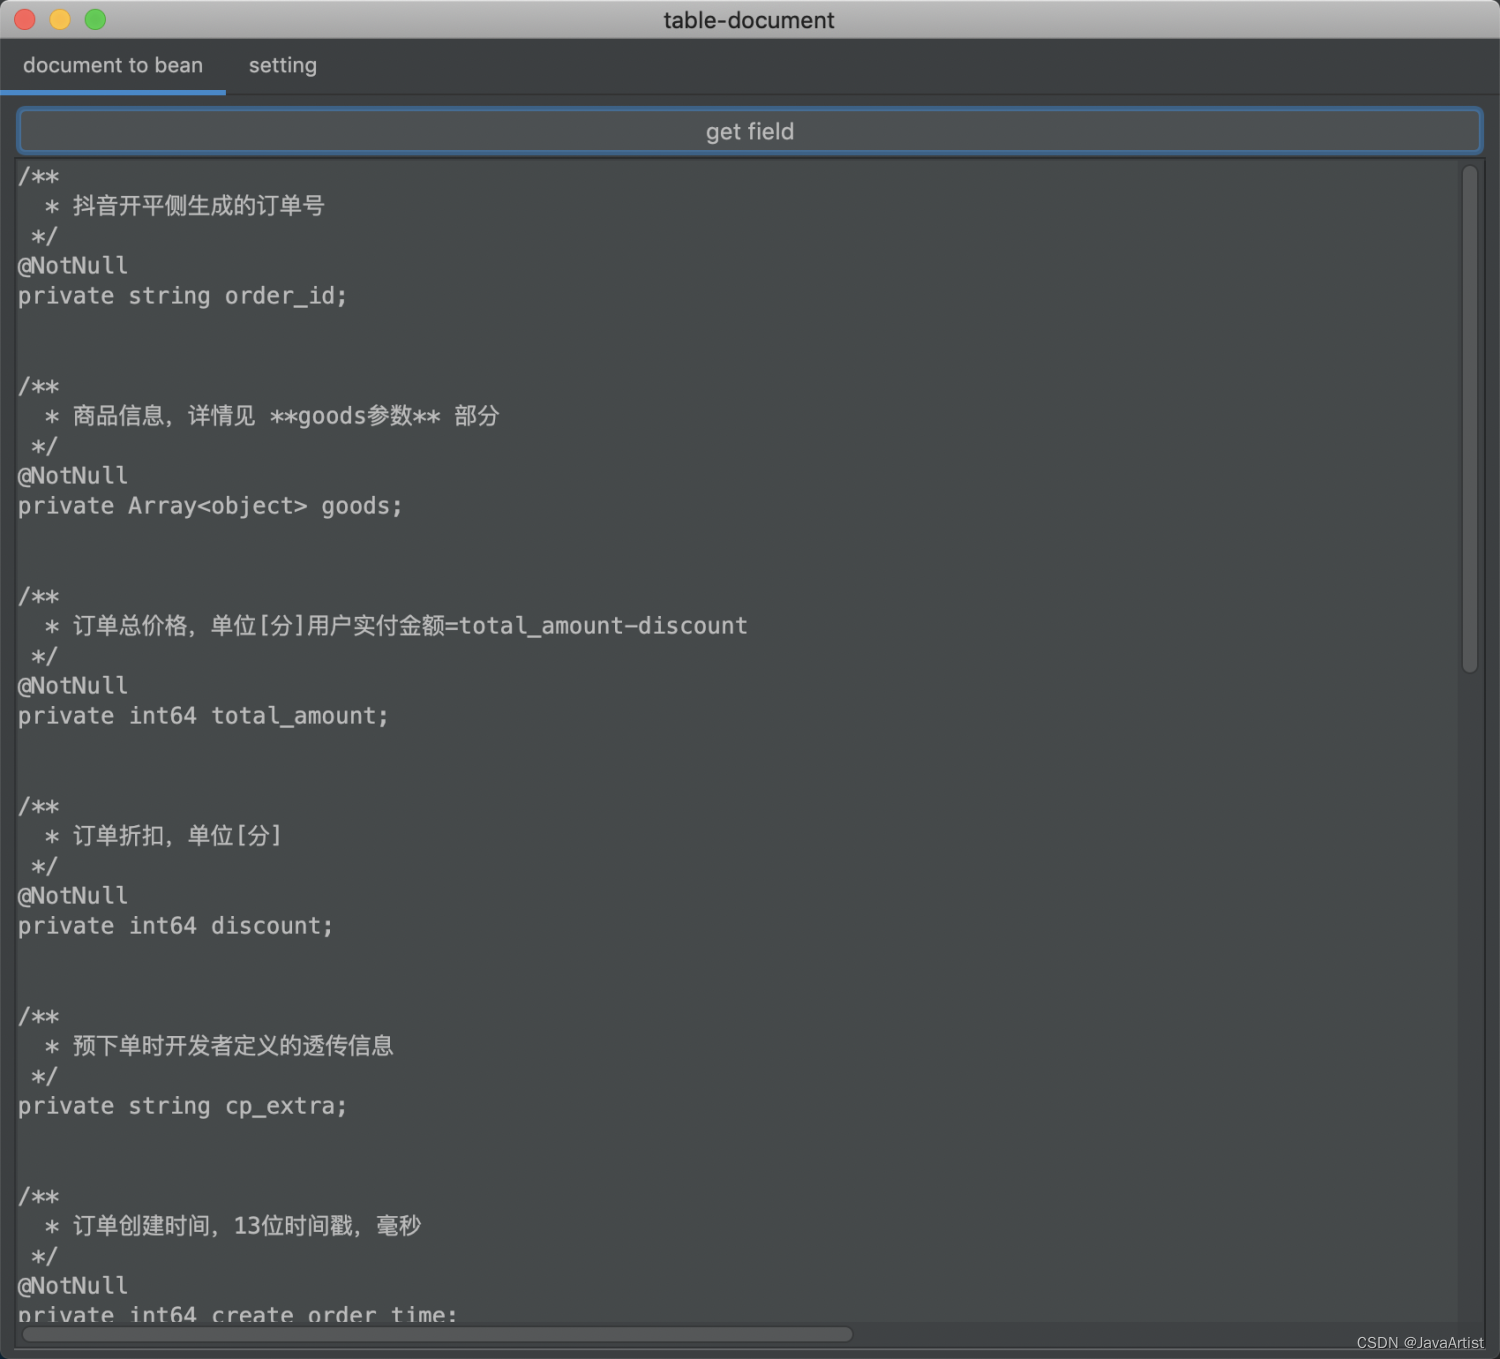Image resolution: width=1500 pixels, height=1359 pixels.
Task: Click the line "private string order_id;"
Action: click(x=182, y=296)
